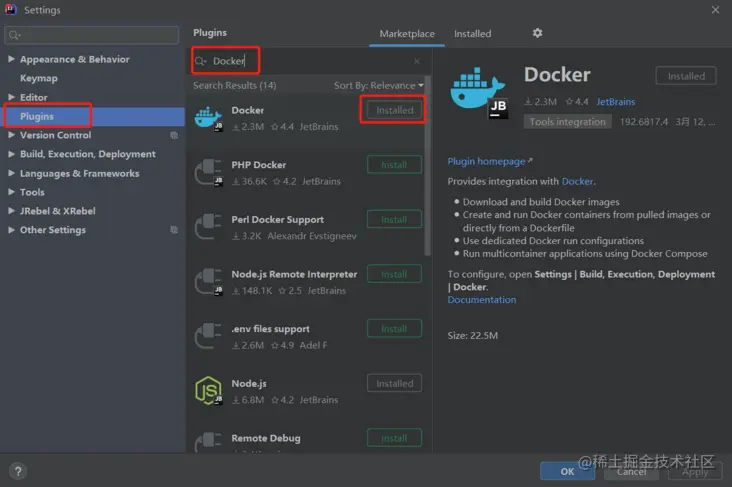This screenshot has height=487, width=732.
Task: Select the .env files support plugin name
Action: (270, 329)
